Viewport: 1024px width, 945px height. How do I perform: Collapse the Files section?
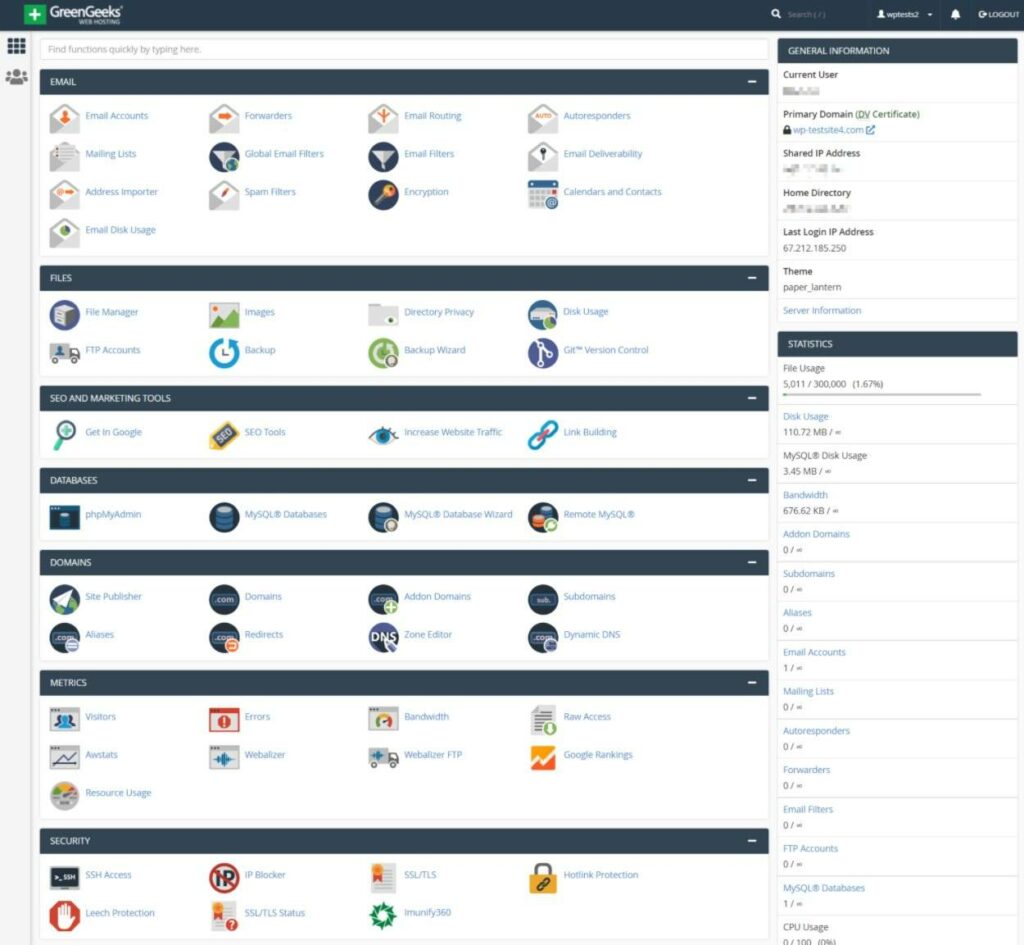click(752, 278)
